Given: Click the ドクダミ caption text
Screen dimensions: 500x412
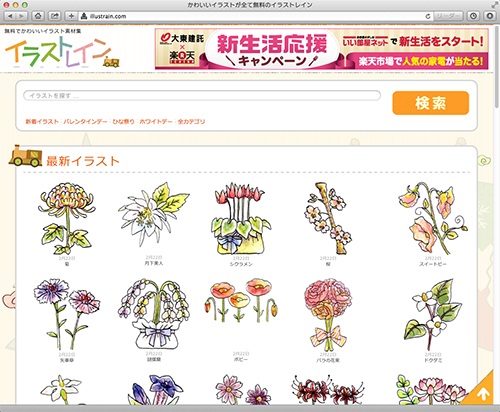Looking at the screenshot, I should tap(433, 360).
